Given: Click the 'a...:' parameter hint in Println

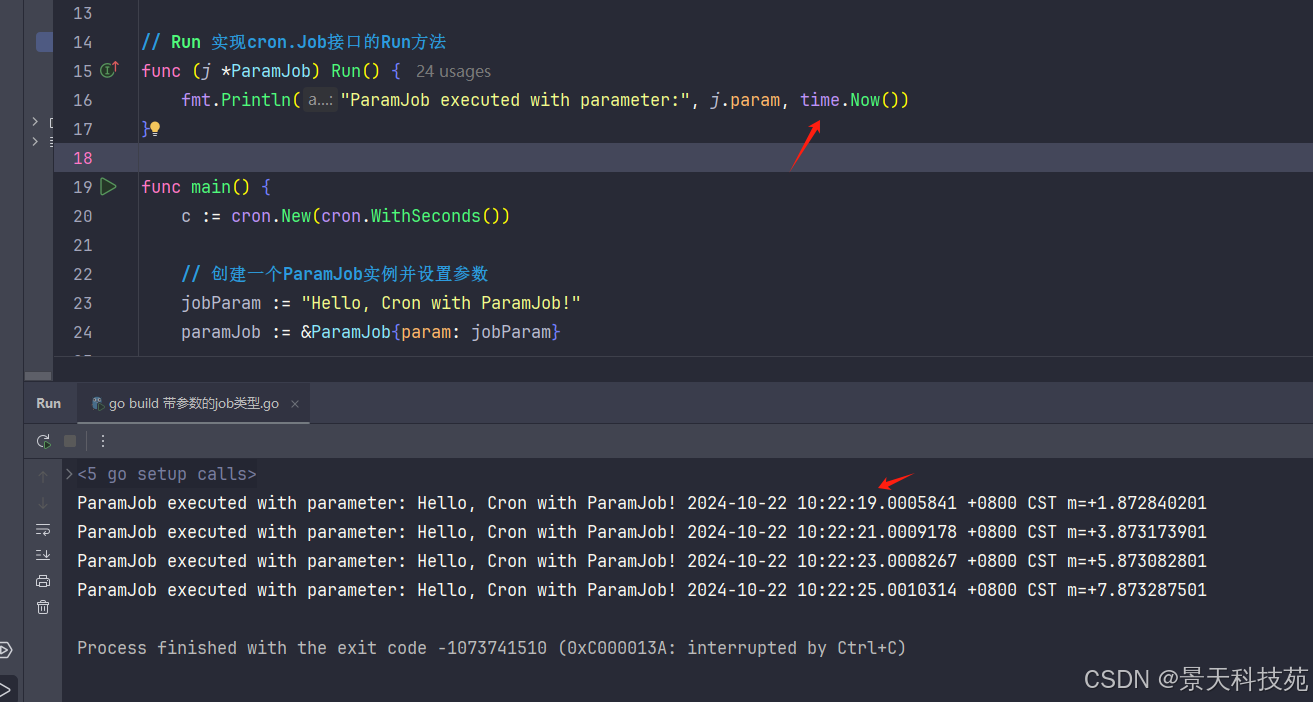Looking at the screenshot, I should pyautogui.click(x=320, y=100).
